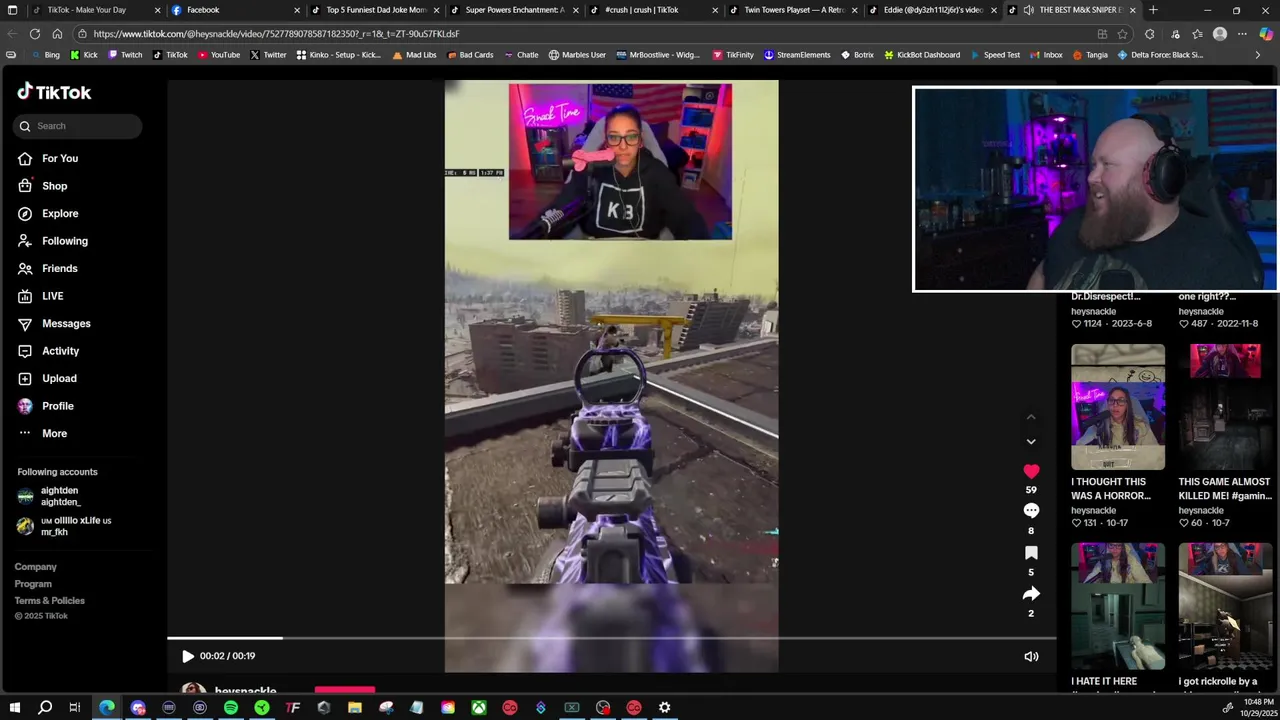The height and width of the screenshot is (720, 1280).
Task: Open the Following feed
Action: 65,241
